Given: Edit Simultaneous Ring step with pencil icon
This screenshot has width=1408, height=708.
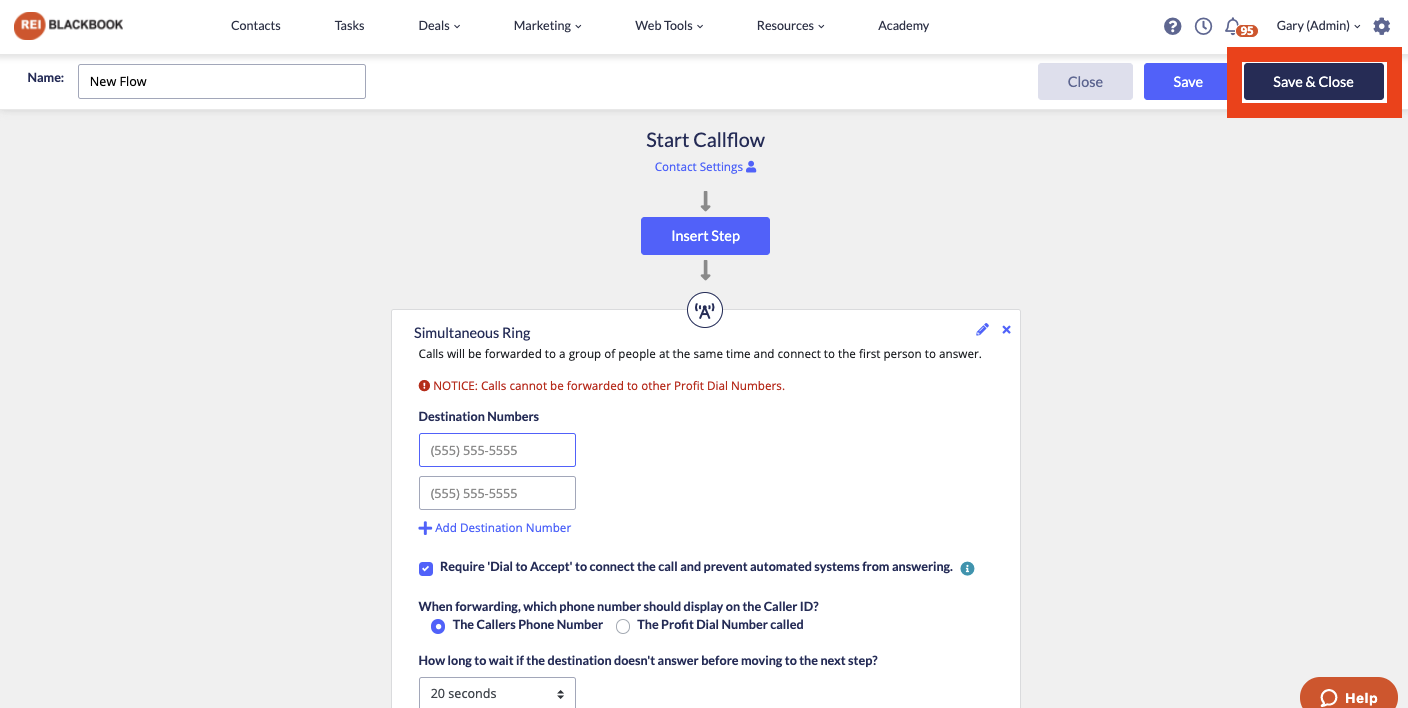Looking at the screenshot, I should [x=982, y=329].
